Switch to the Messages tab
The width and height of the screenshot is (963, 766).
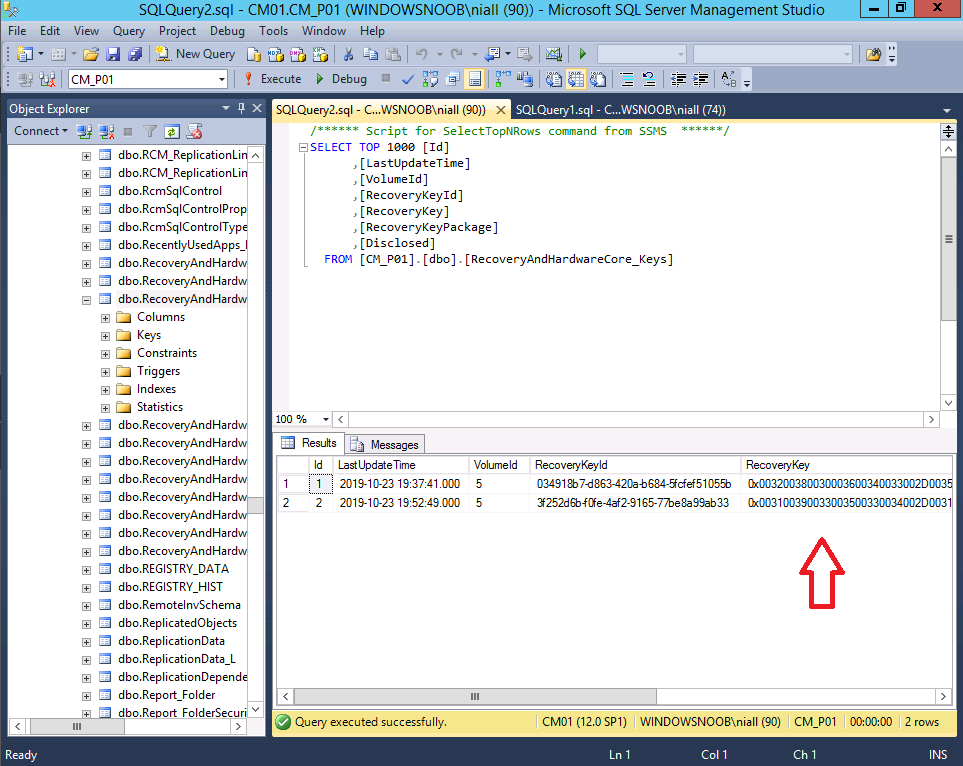(x=387, y=444)
